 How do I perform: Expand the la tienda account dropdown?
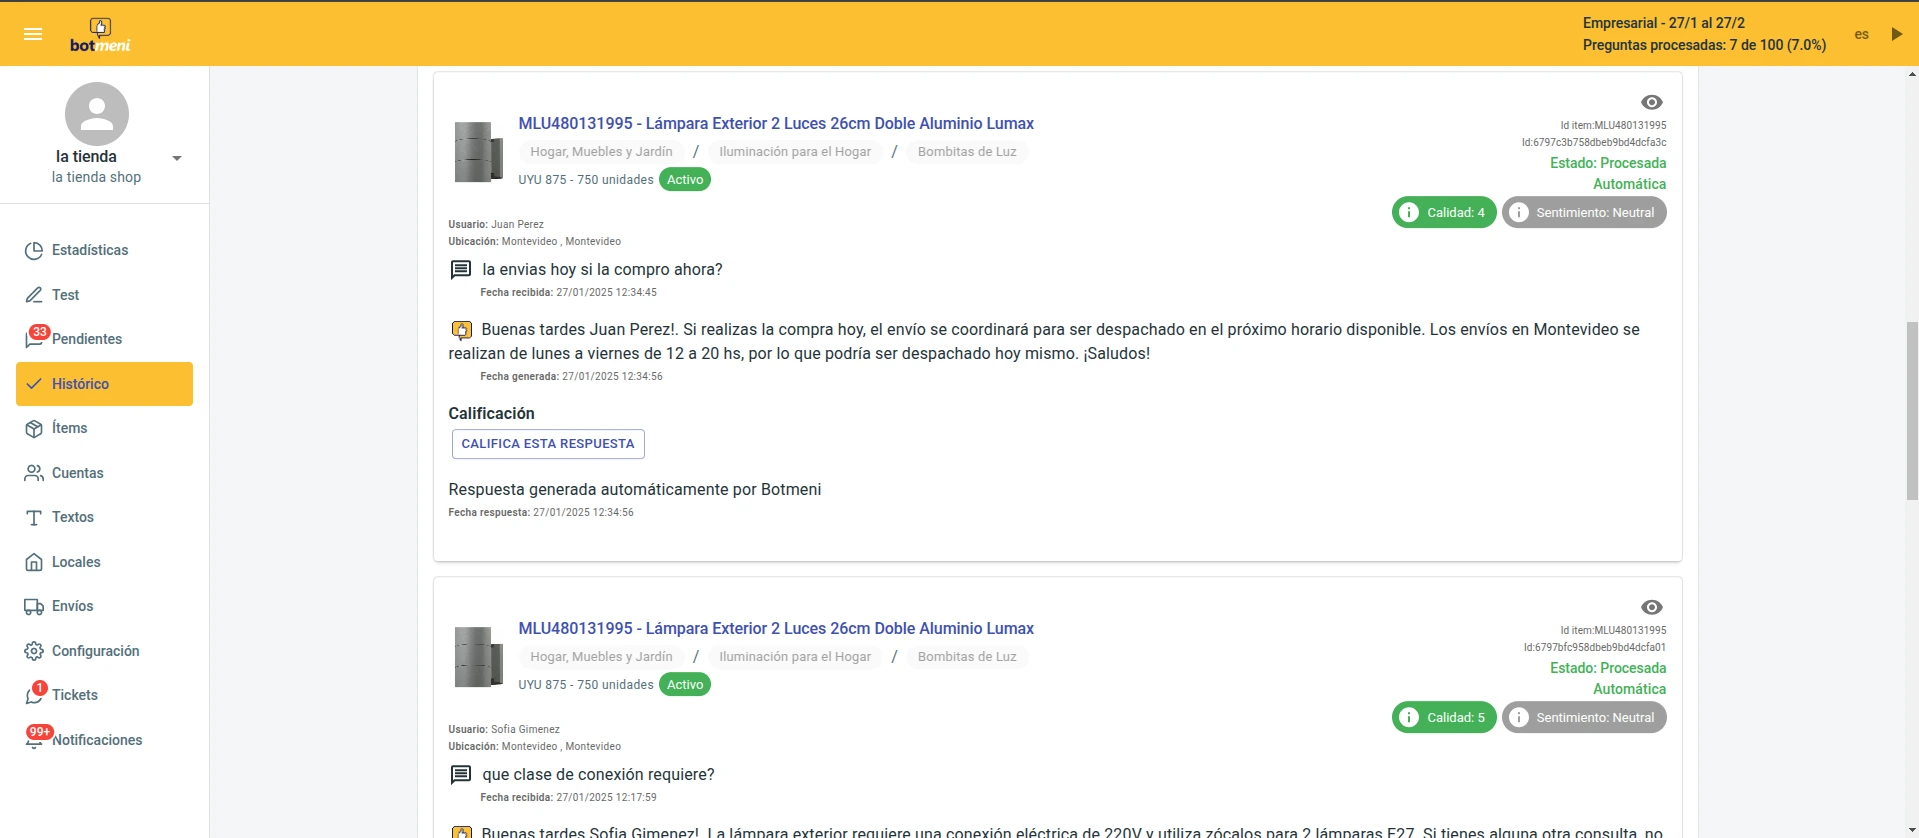click(x=177, y=158)
